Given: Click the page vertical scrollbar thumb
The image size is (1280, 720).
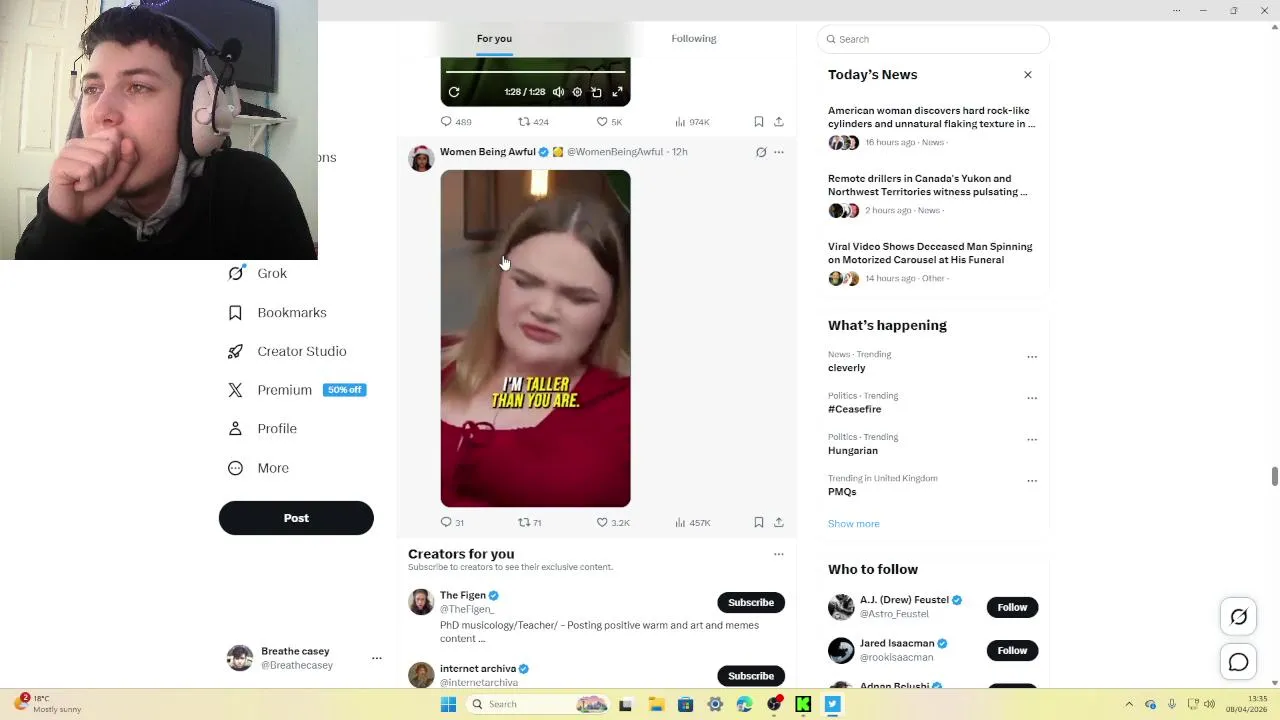Looking at the screenshot, I should (1274, 476).
